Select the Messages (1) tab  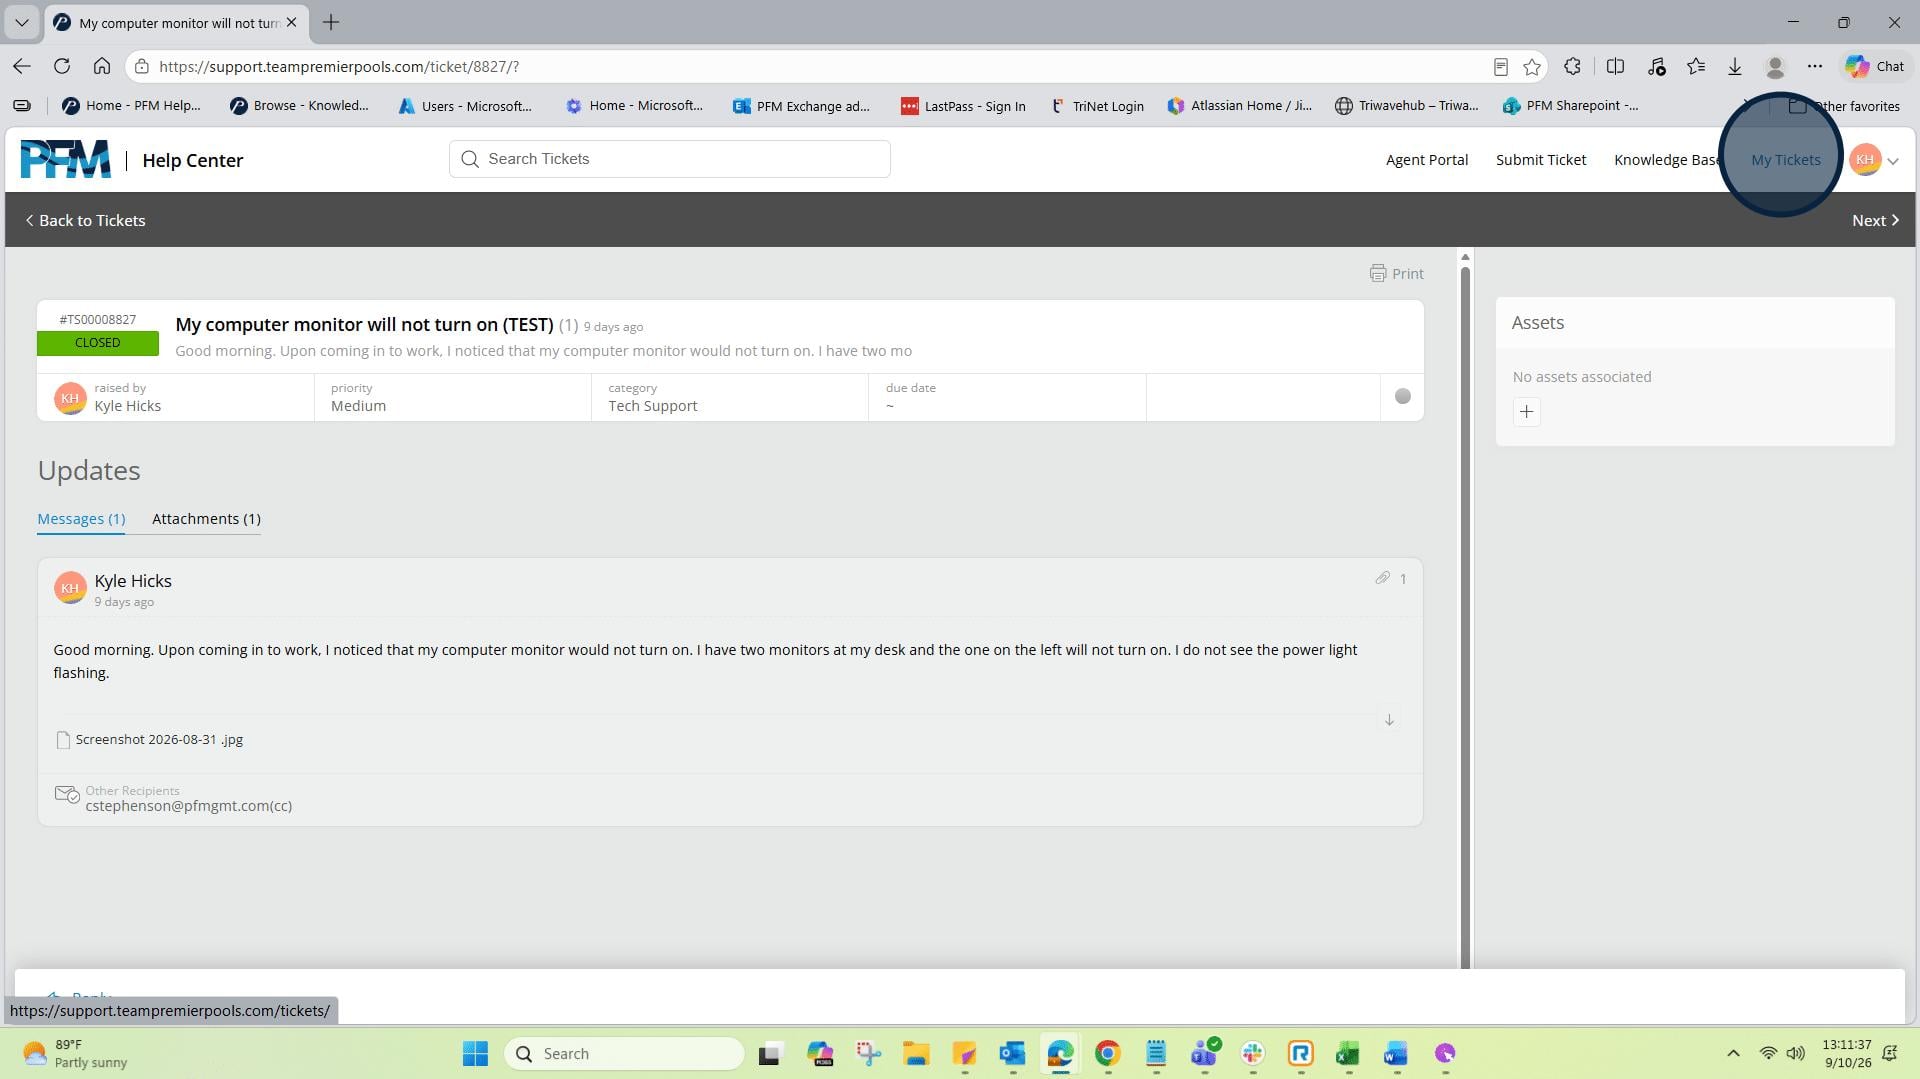click(x=81, y=519)
